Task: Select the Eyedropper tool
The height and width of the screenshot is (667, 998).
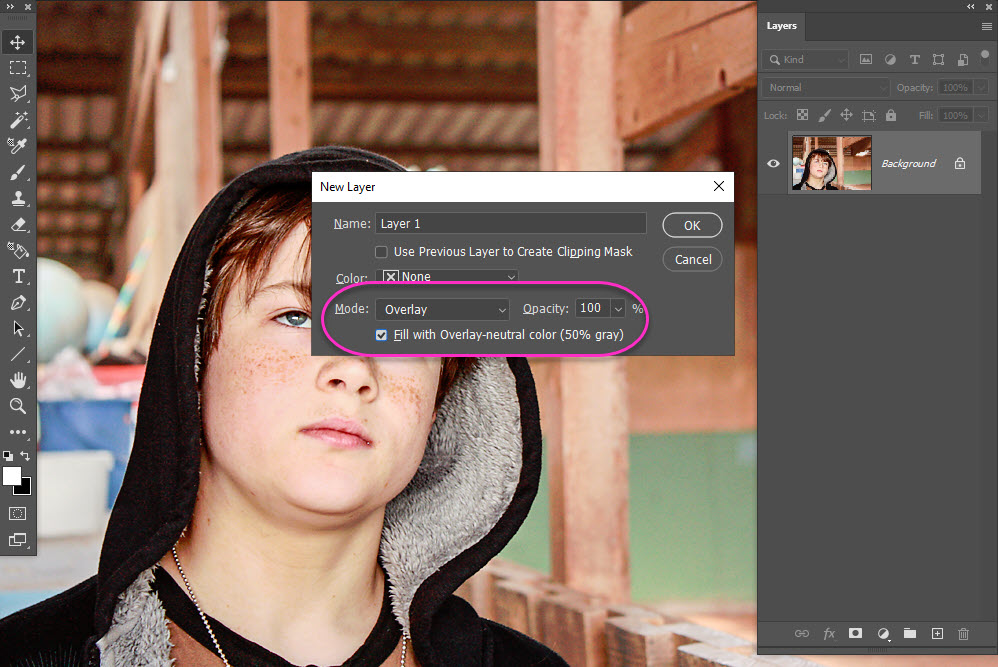Action: [18, 146]
